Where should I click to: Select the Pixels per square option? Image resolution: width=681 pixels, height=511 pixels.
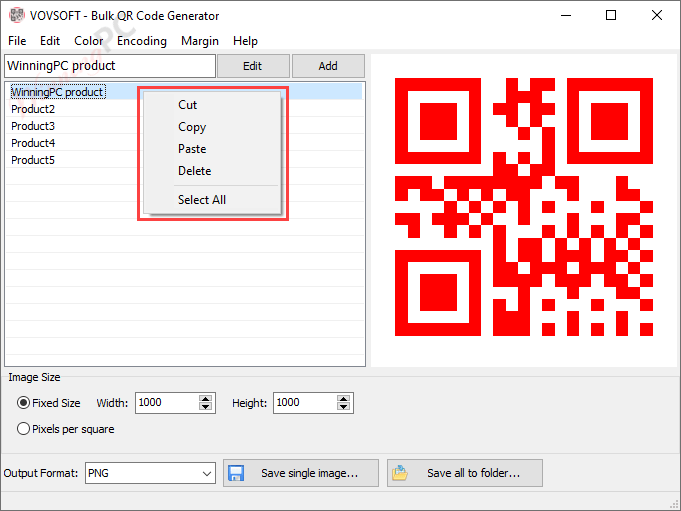coord(23,429)
